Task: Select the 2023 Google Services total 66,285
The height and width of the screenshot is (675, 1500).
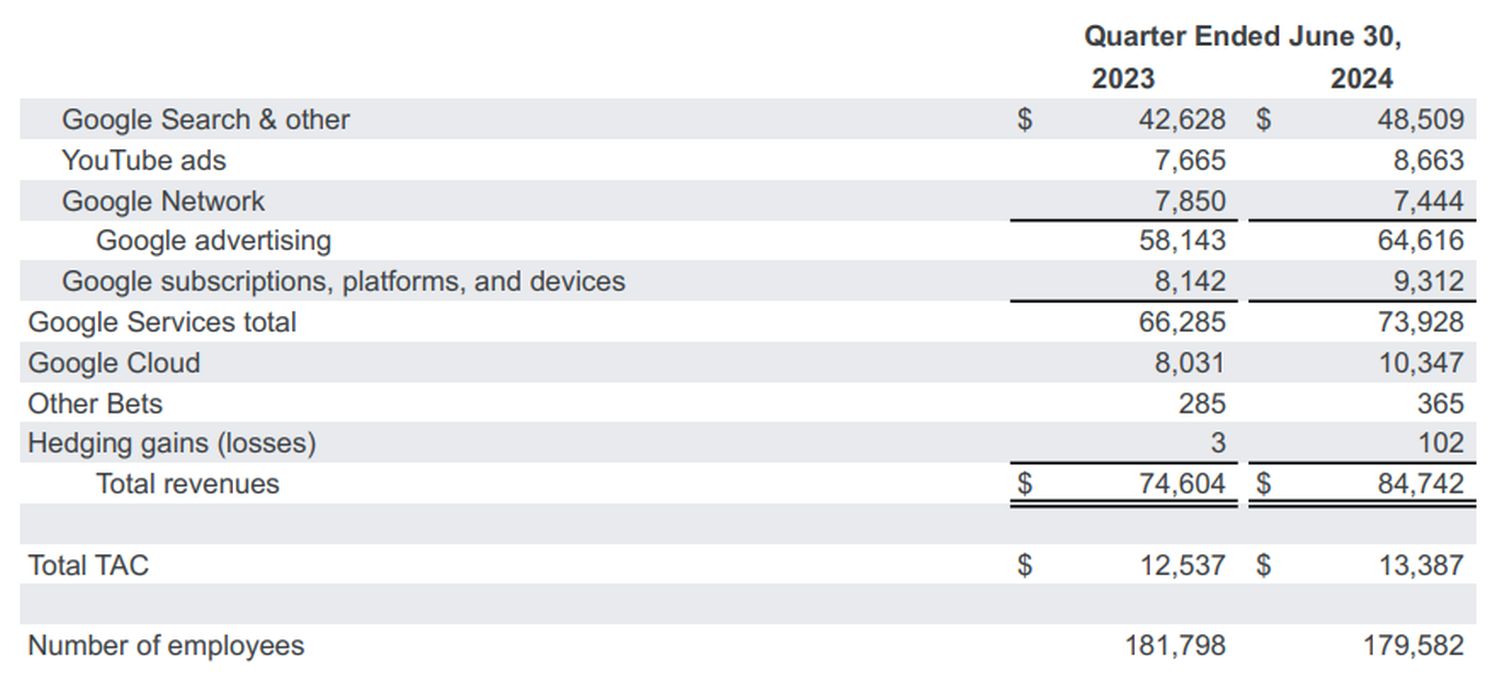Action: tap(1181, 322)
